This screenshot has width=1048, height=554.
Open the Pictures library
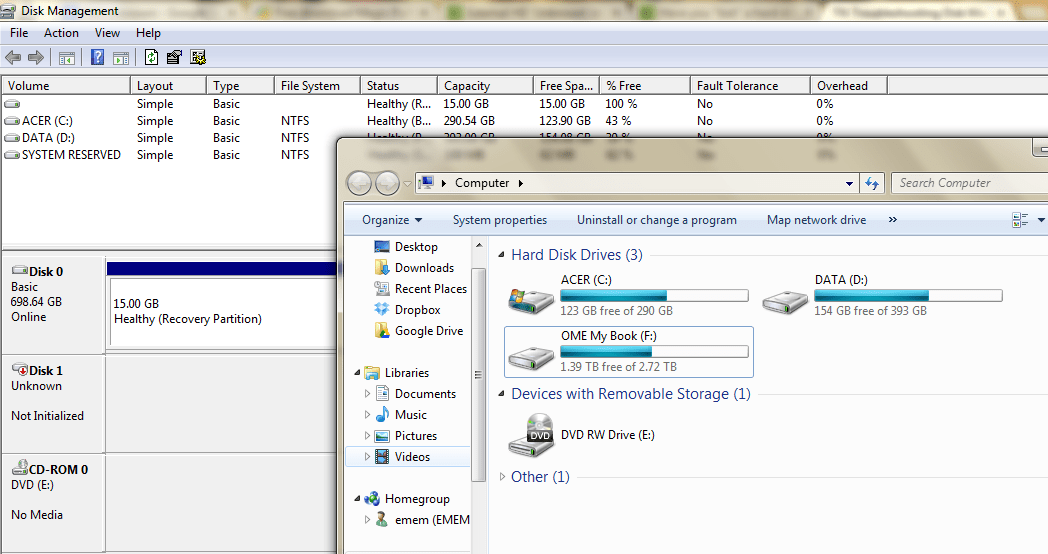tap(406, 436)
